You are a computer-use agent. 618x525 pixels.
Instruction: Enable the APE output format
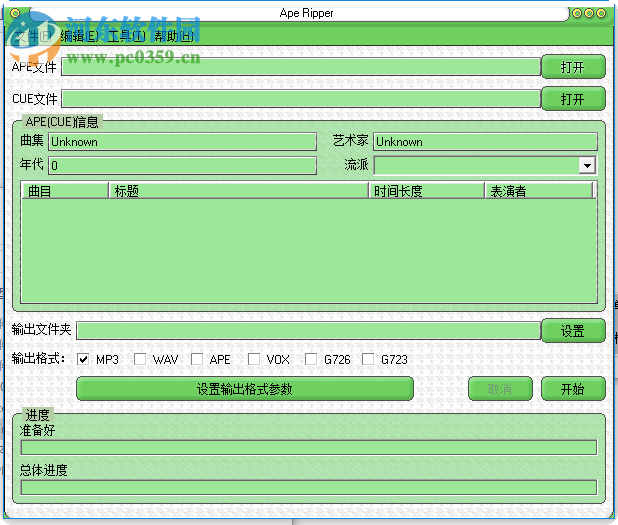197,359
